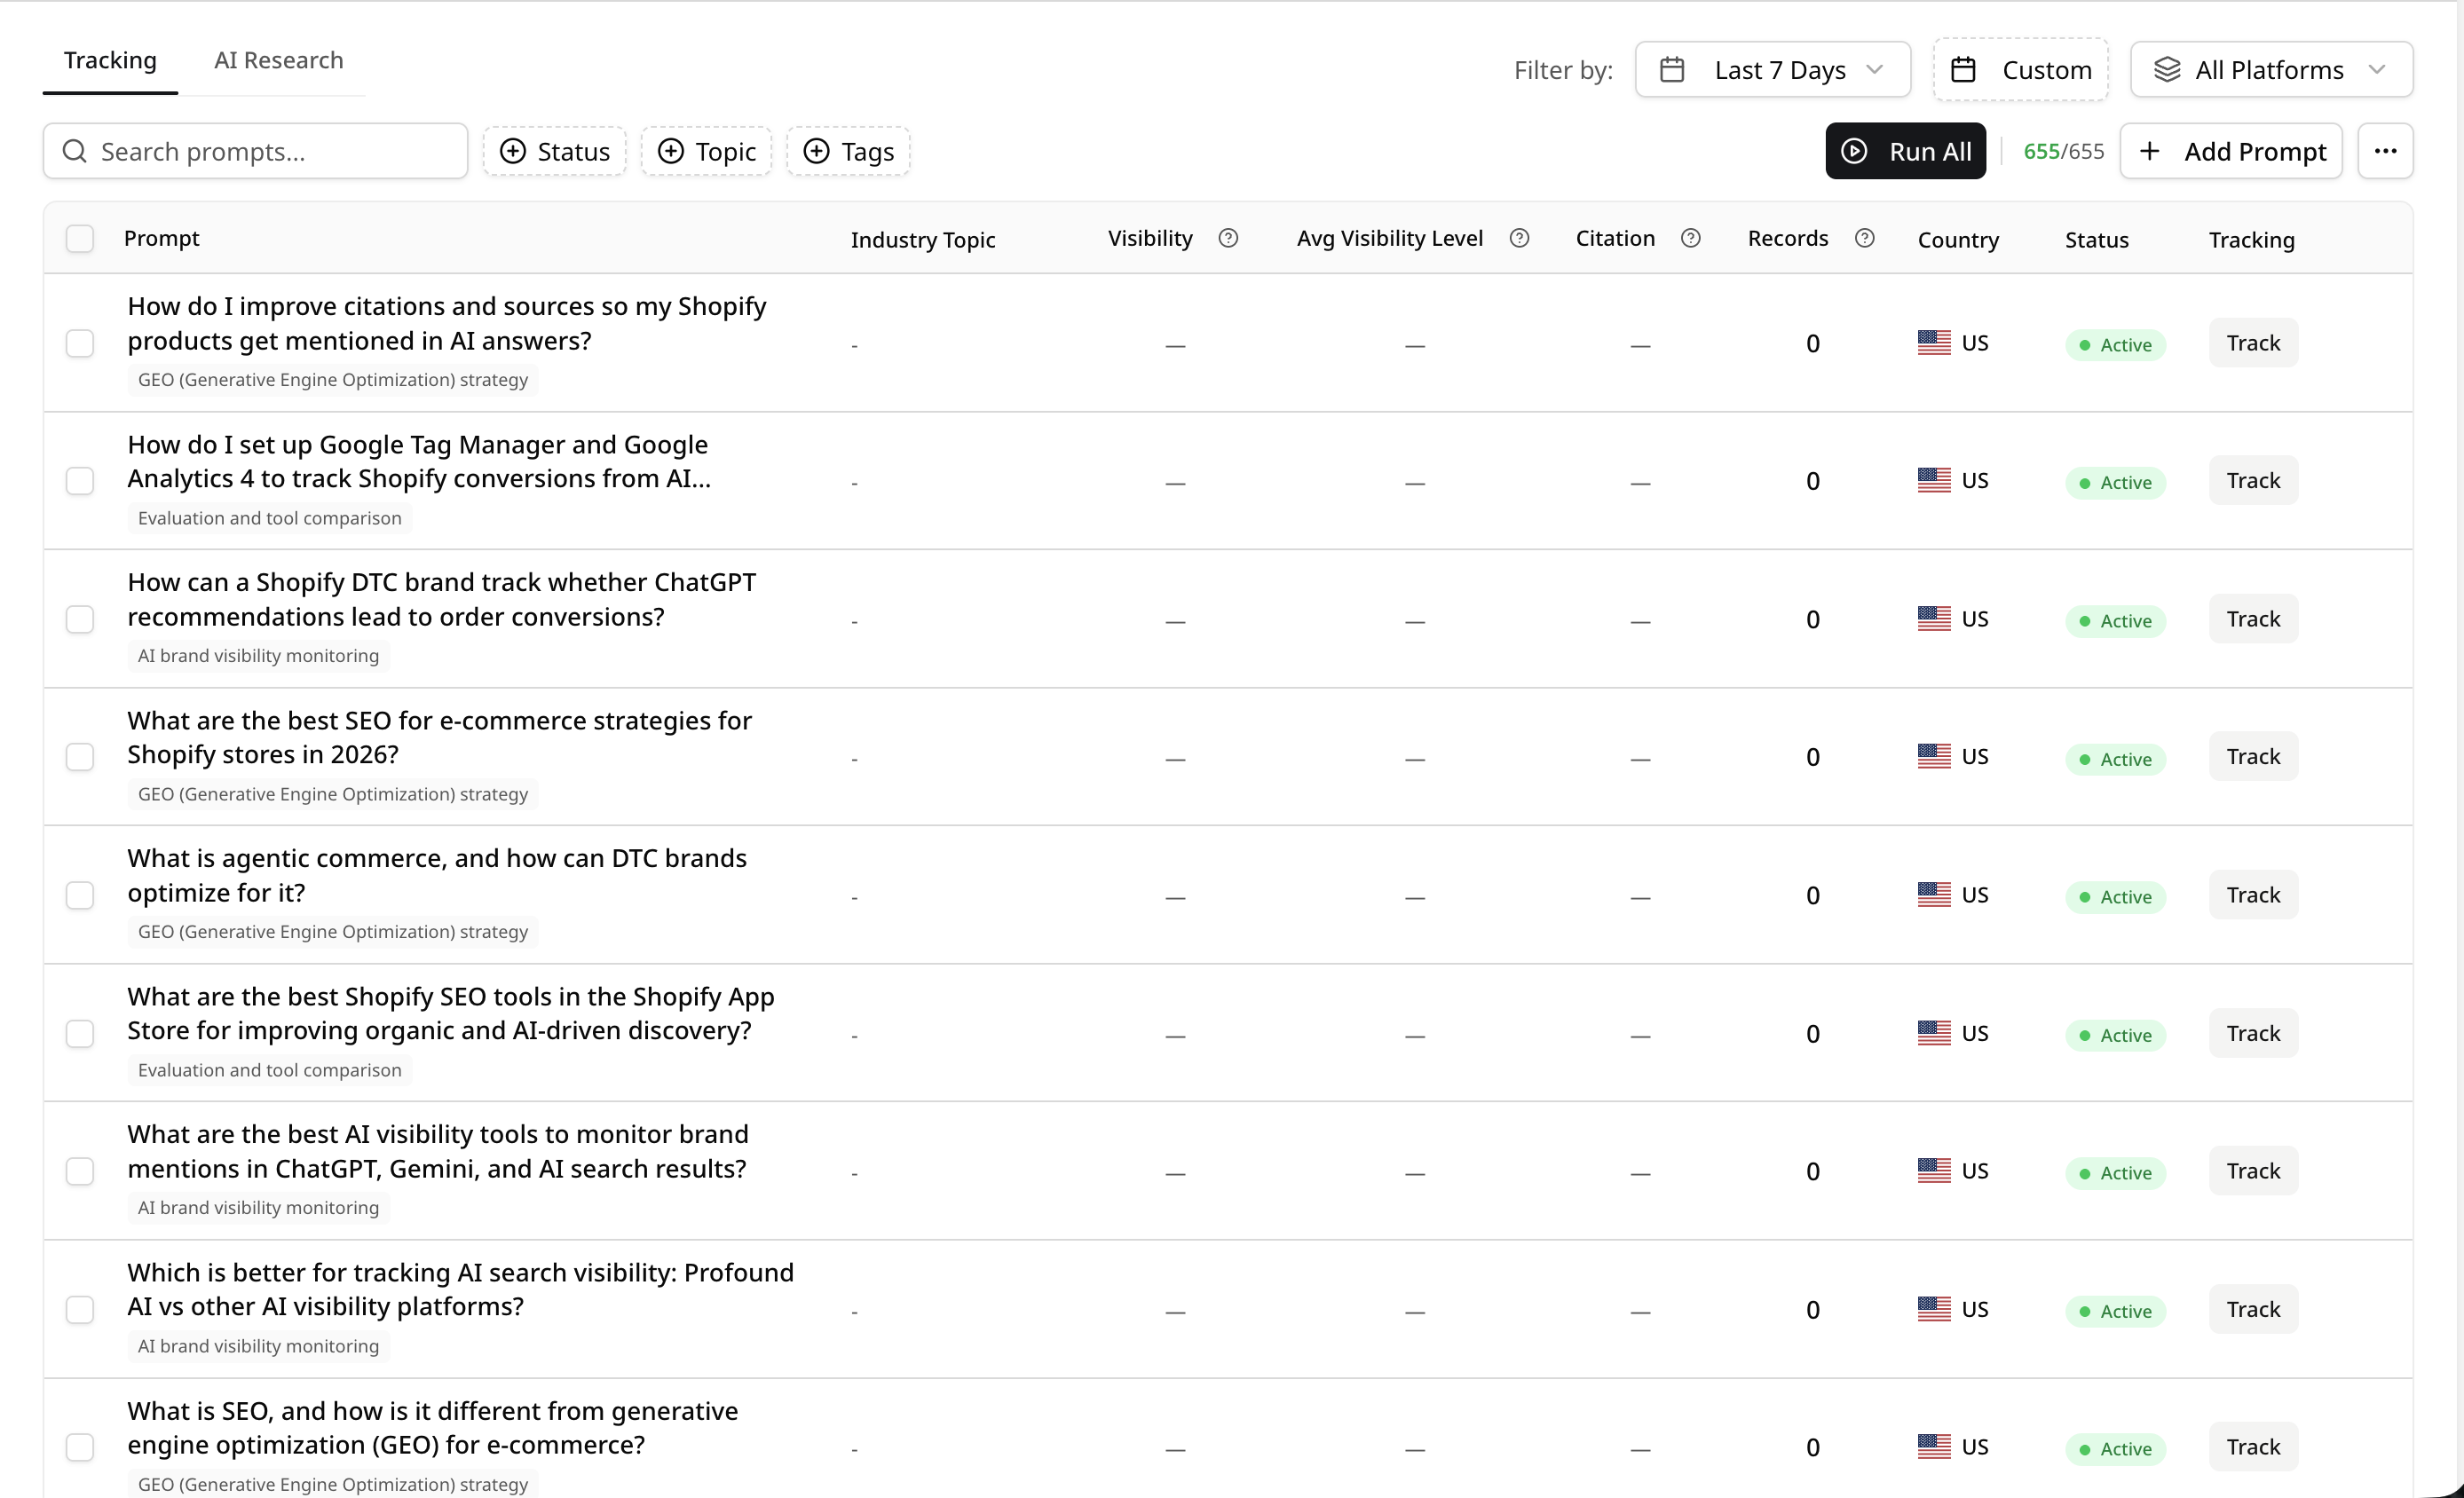Viewport: 2464px width, 1498px height.
Task: Toggle the select-all checkbox in header
Action: (80, 238)
